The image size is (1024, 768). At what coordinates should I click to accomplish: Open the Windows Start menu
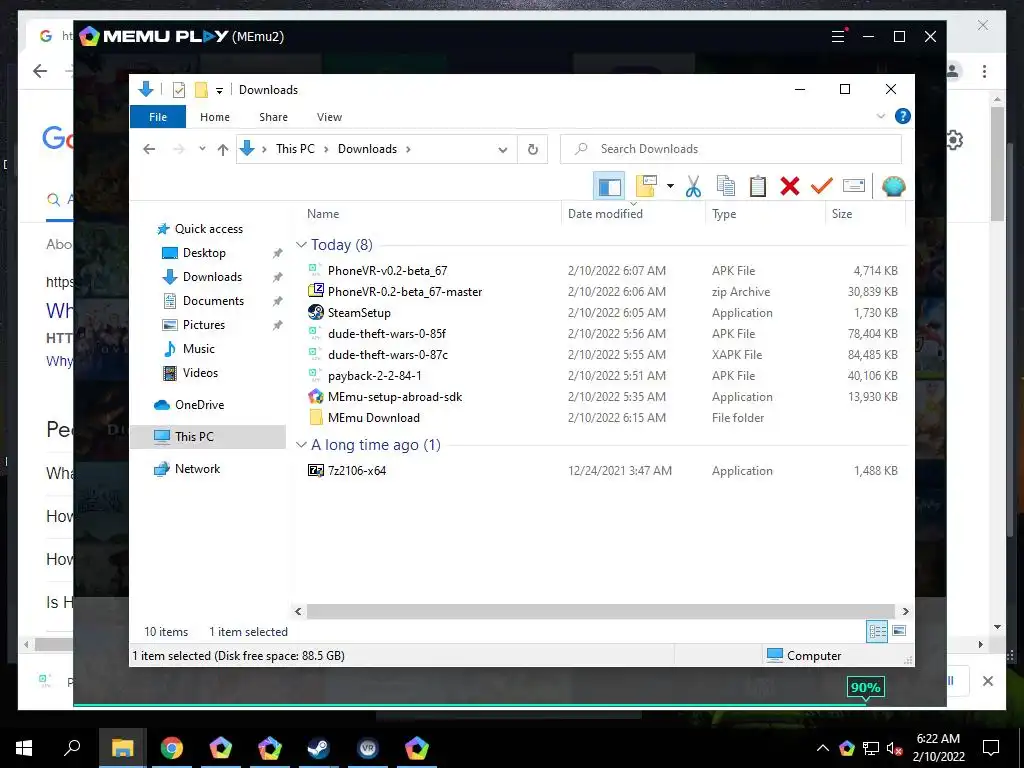(x=24, y=748)
